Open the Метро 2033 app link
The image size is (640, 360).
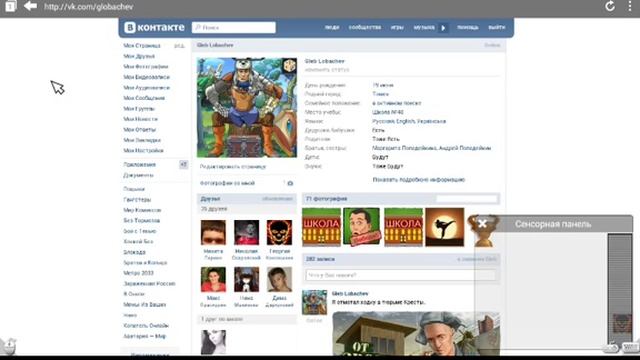[138, 273]
